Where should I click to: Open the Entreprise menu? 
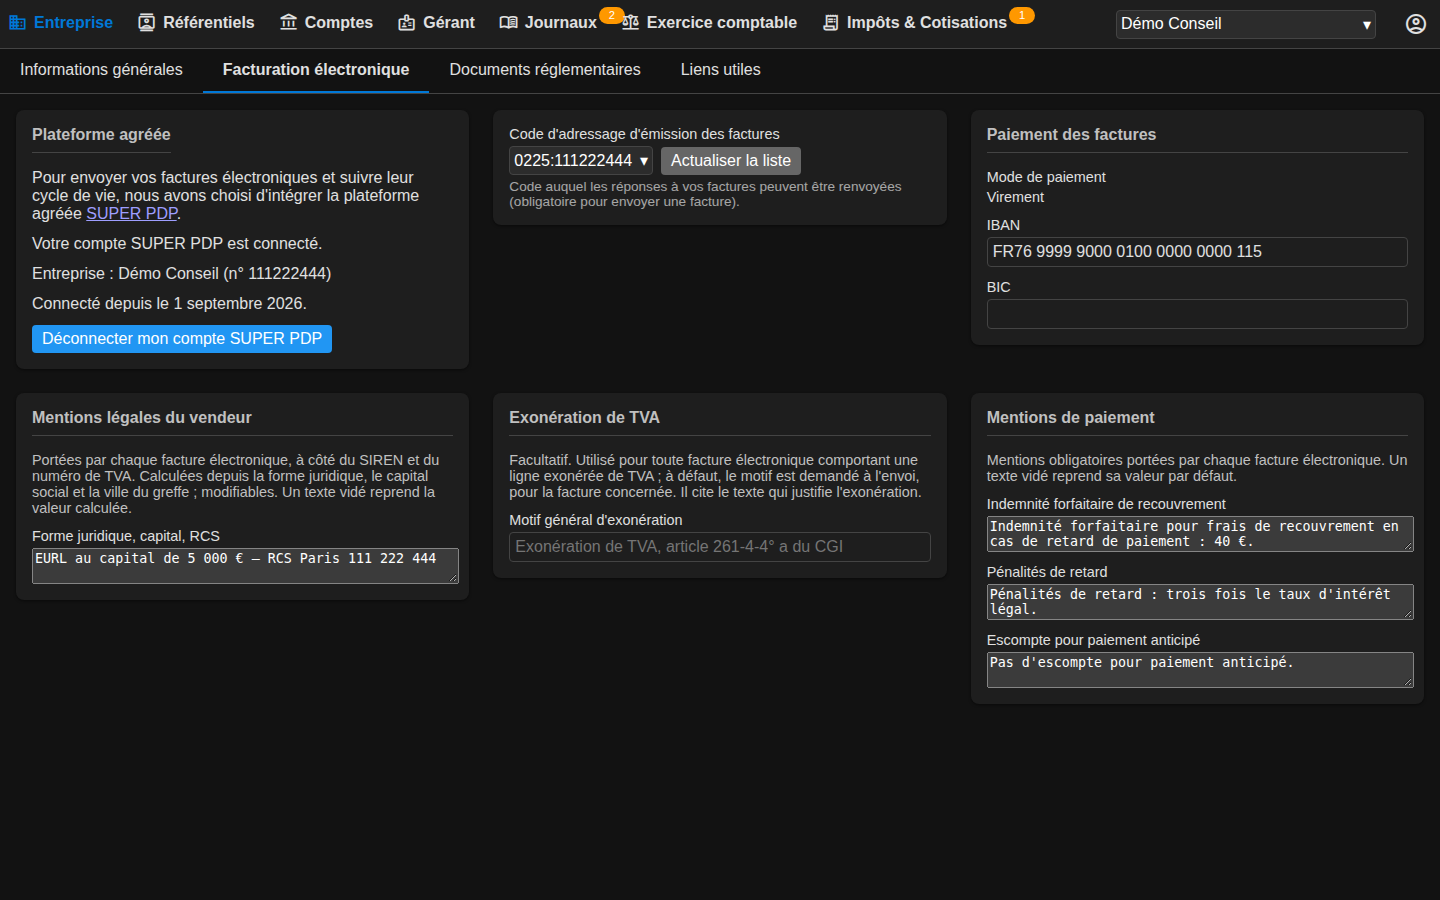coord(61,22)
